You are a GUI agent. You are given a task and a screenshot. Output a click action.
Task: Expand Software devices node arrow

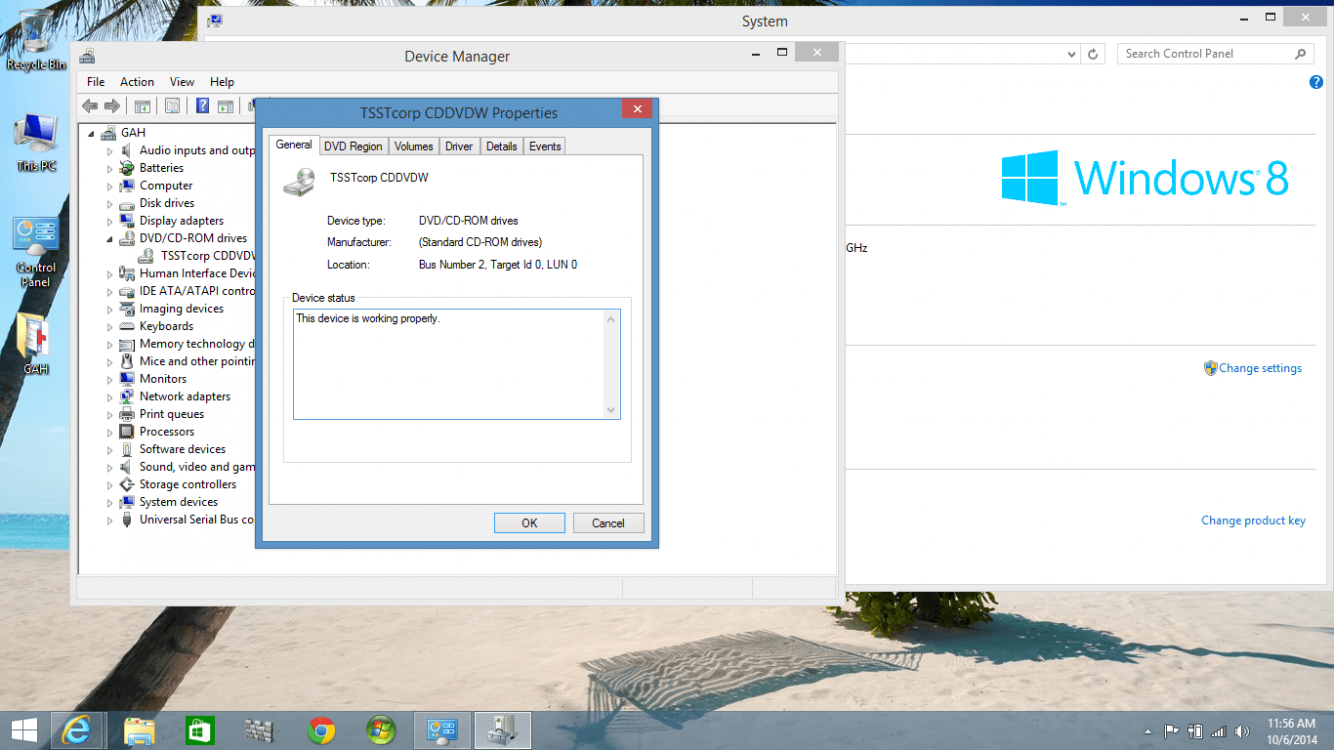tap(110, 450)
